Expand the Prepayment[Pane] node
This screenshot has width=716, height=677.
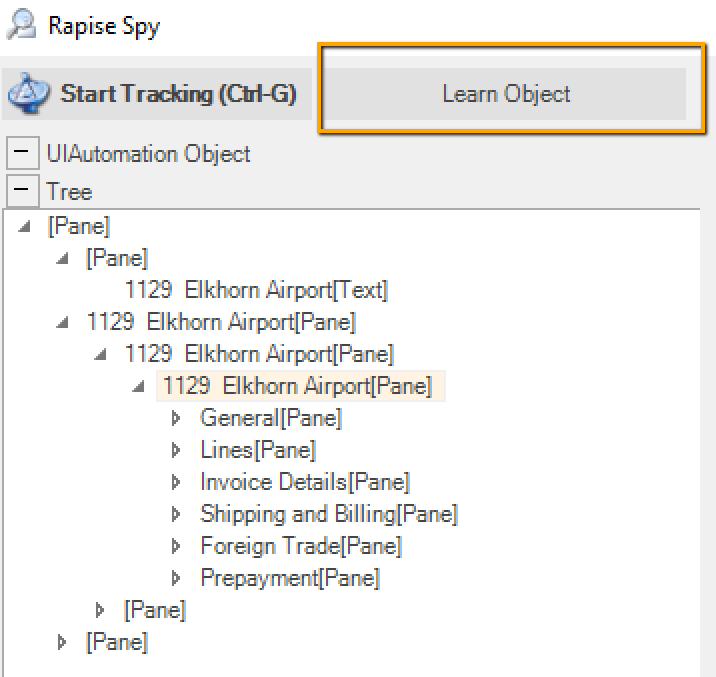(177, 578)
